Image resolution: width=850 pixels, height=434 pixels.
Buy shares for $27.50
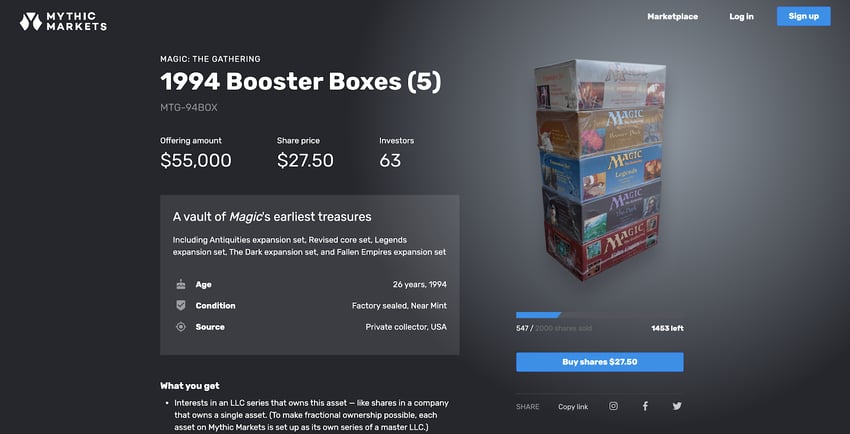click(x=600, y=362)
